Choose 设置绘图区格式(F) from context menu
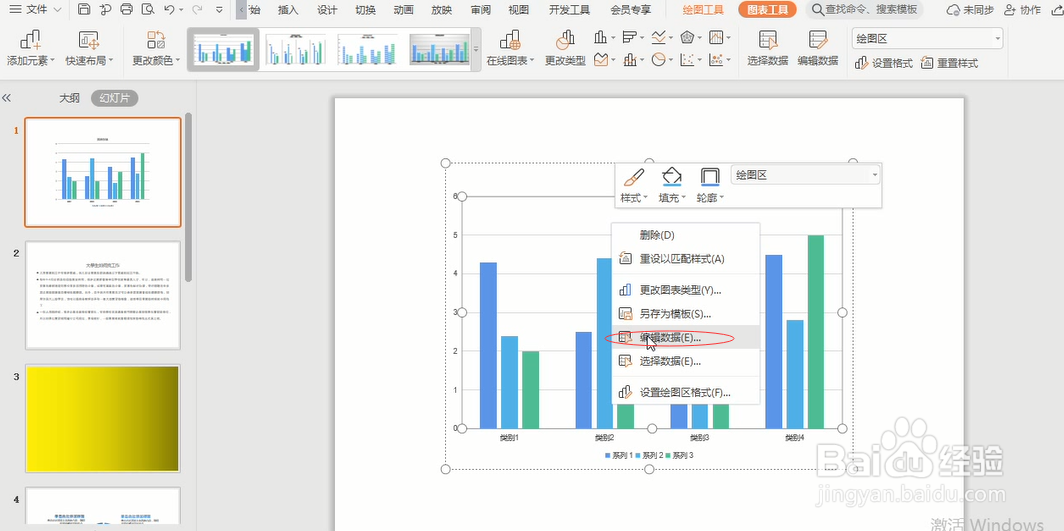 [x=685, y=392]
